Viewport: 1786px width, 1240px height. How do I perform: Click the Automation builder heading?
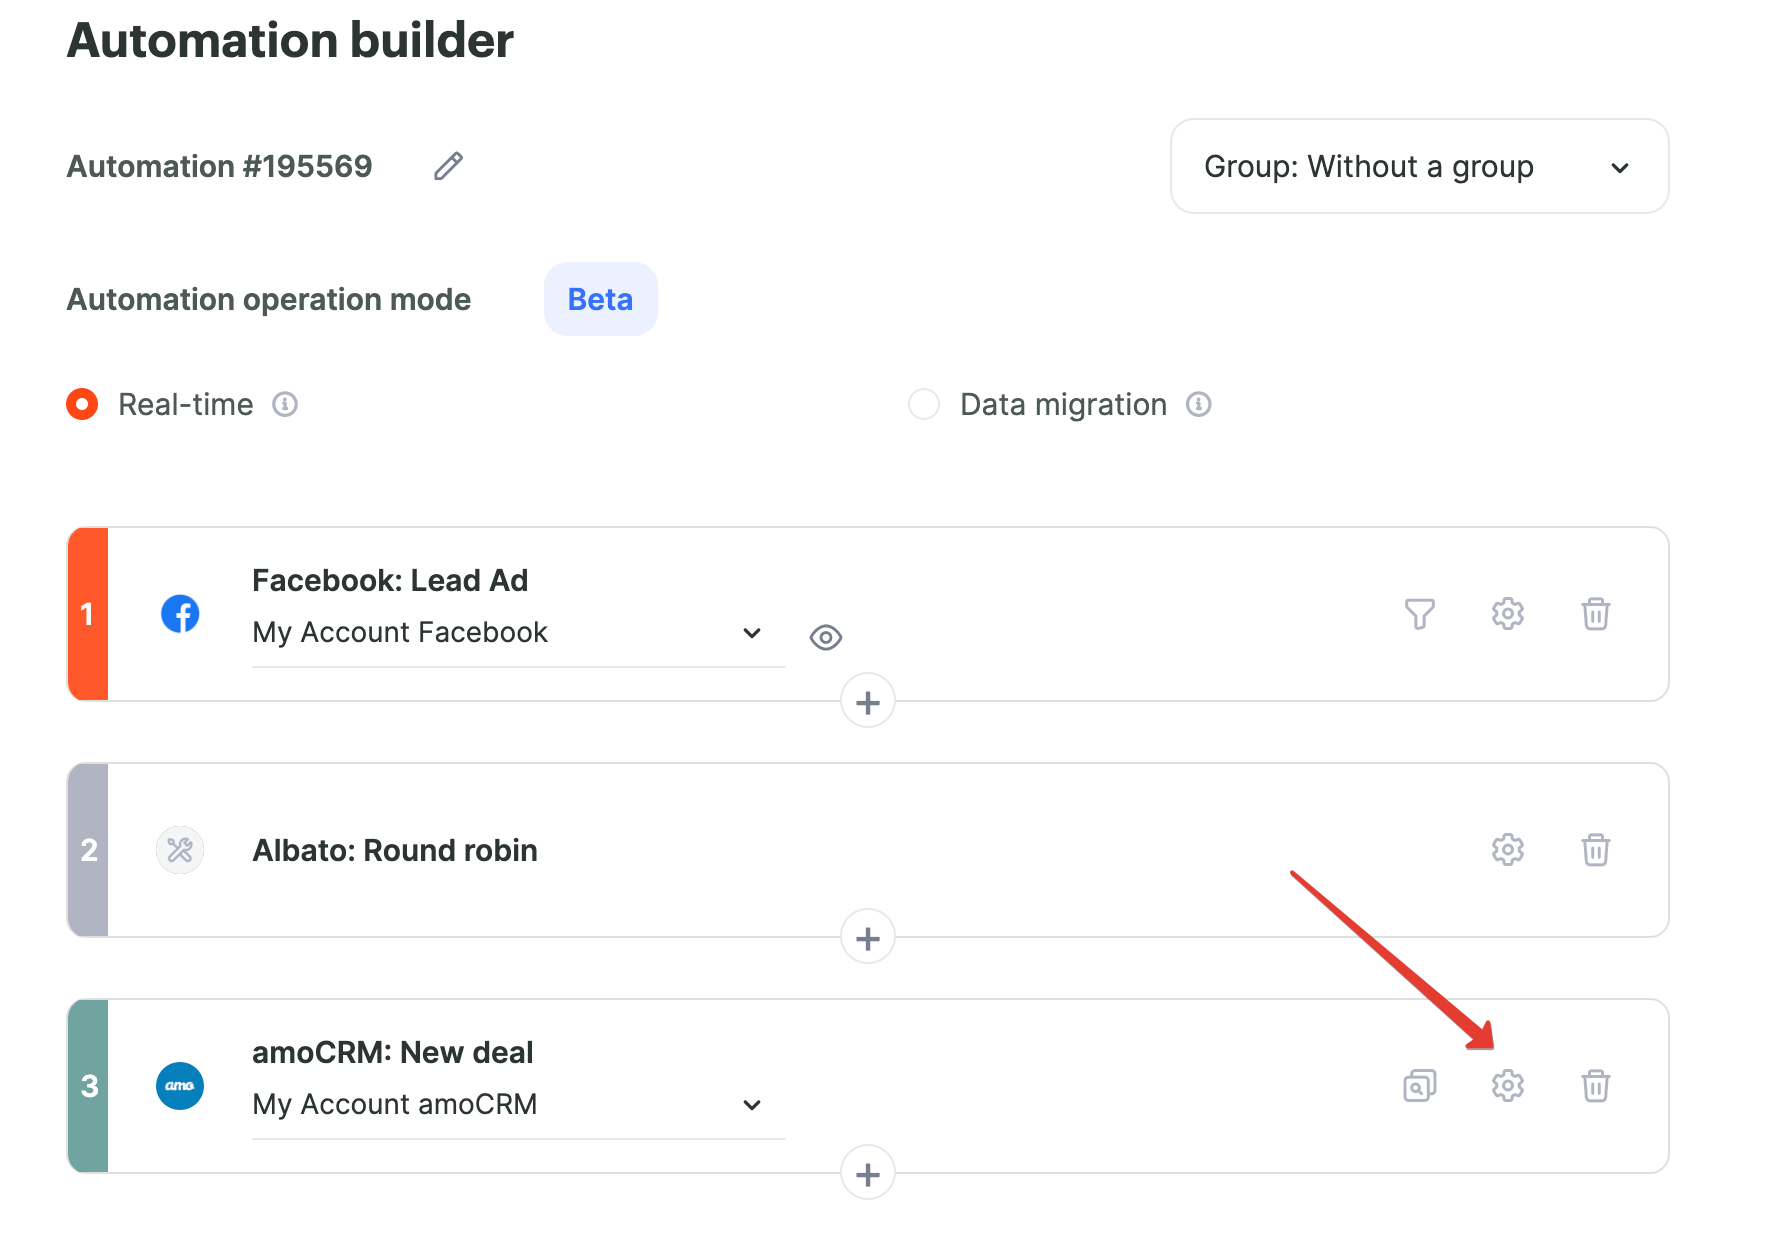[290, 41]
